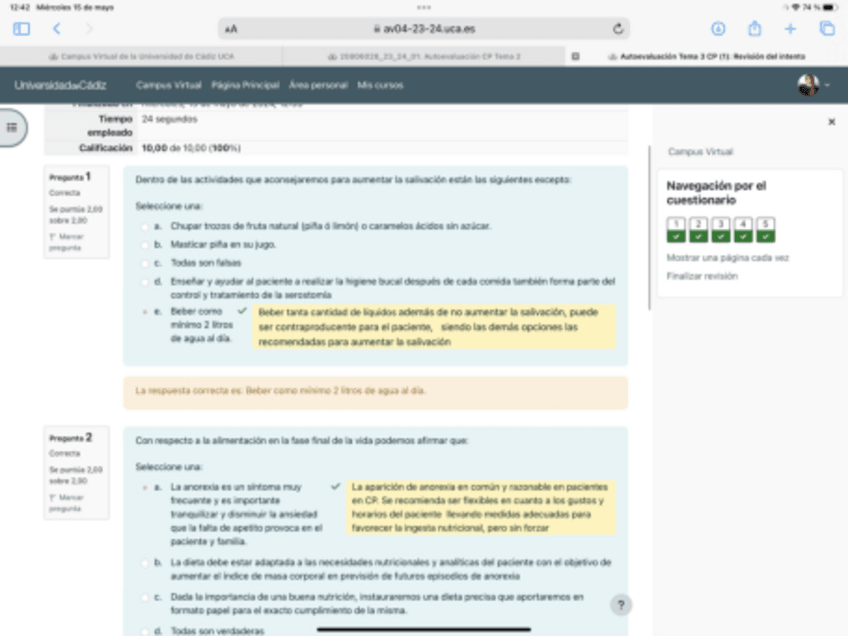Click the La respuesta correcta es feedback text
Image resolution: width=848 pixels, height=636 pixels.
coord(280,390)
